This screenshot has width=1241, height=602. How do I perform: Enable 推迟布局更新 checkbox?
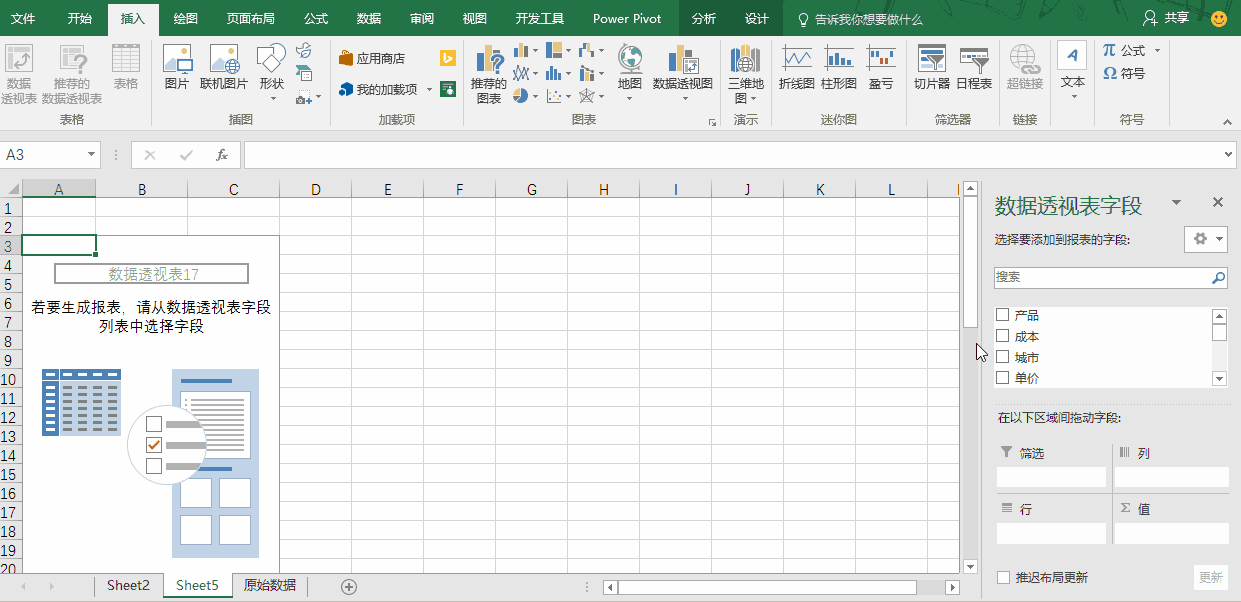[1004, 577]
